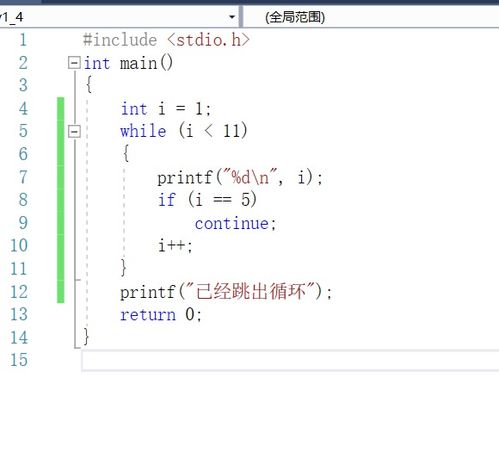Click line number 12 in gutter
Screen dimensions: 499x452
[x=19, y=292]
